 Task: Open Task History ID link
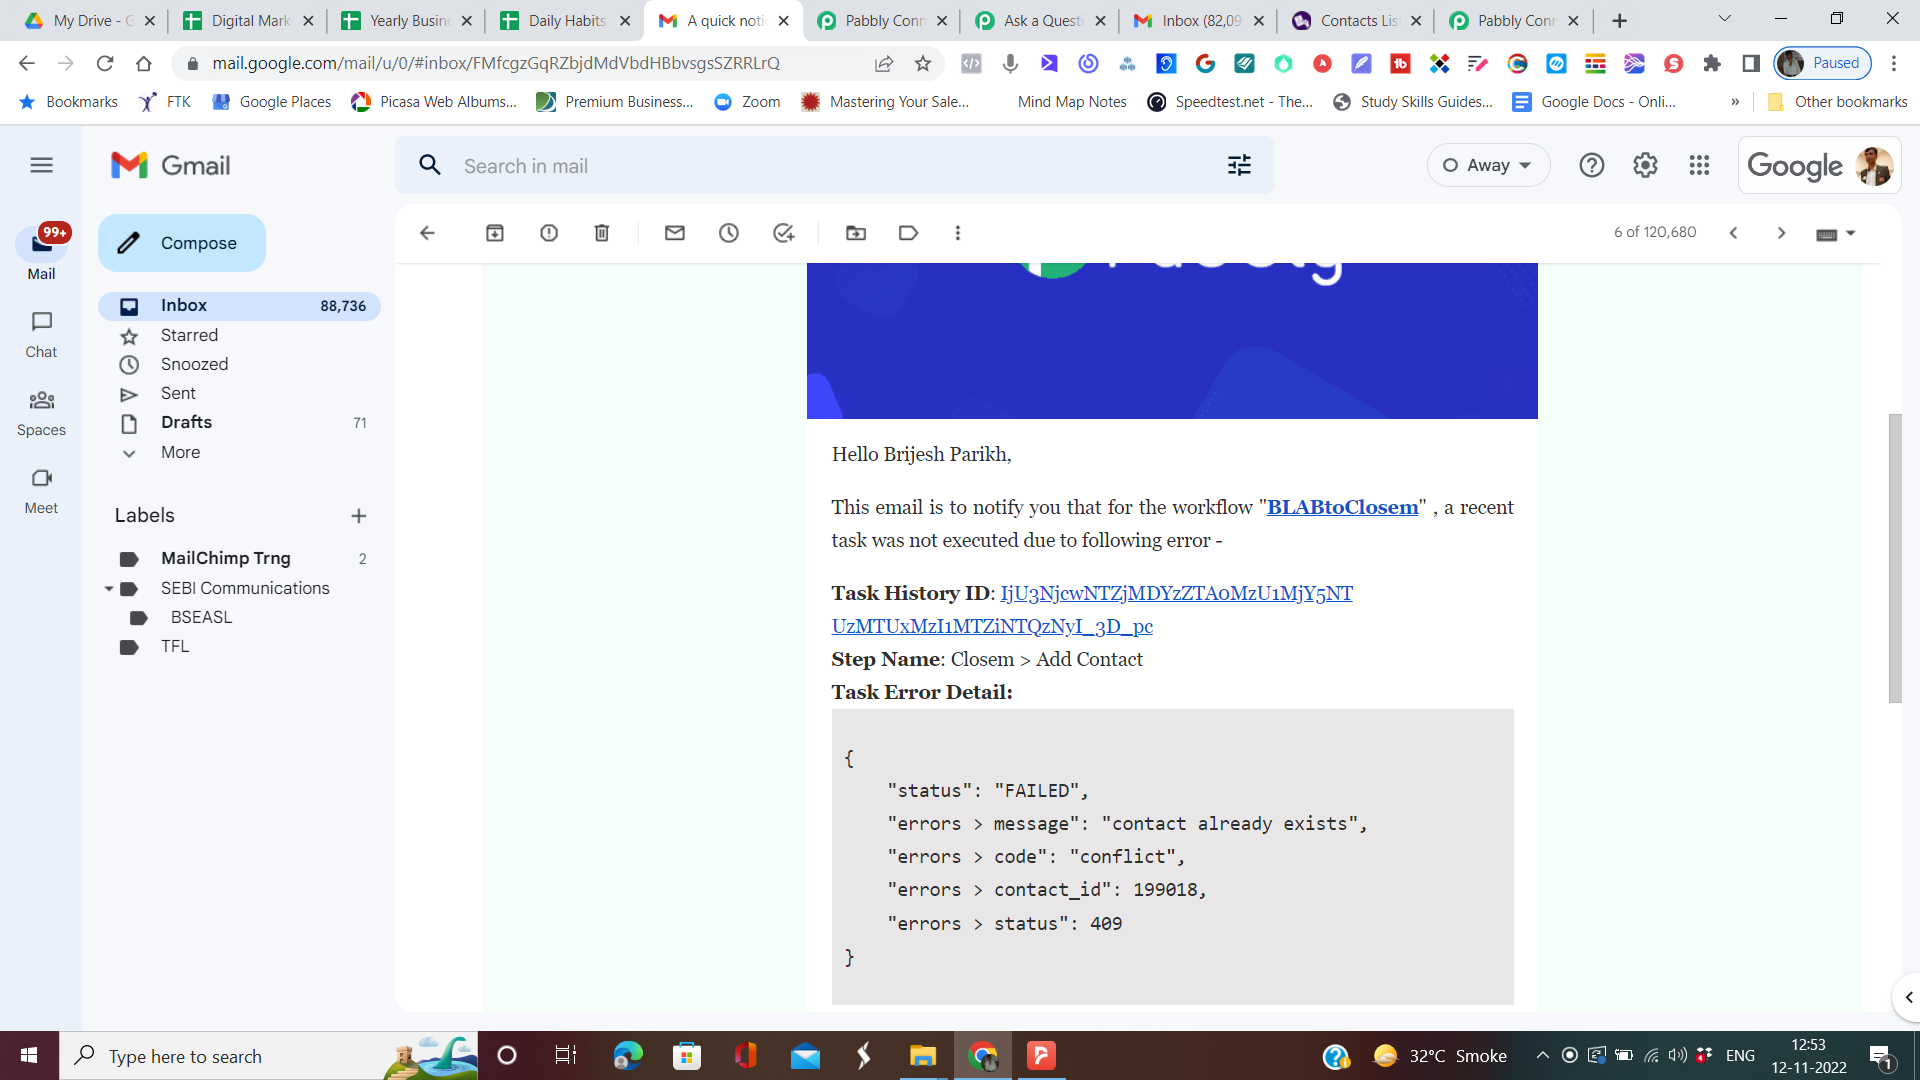point(1092,609)
